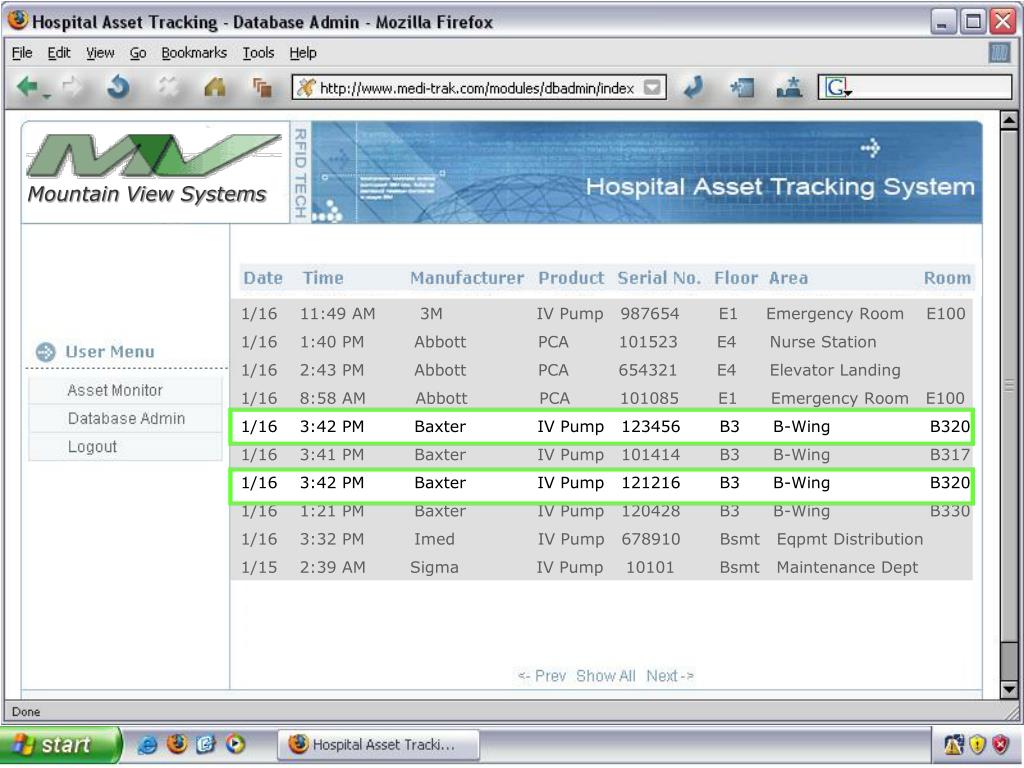Click the Area column header
The image size is (1024, 768).
788,278
